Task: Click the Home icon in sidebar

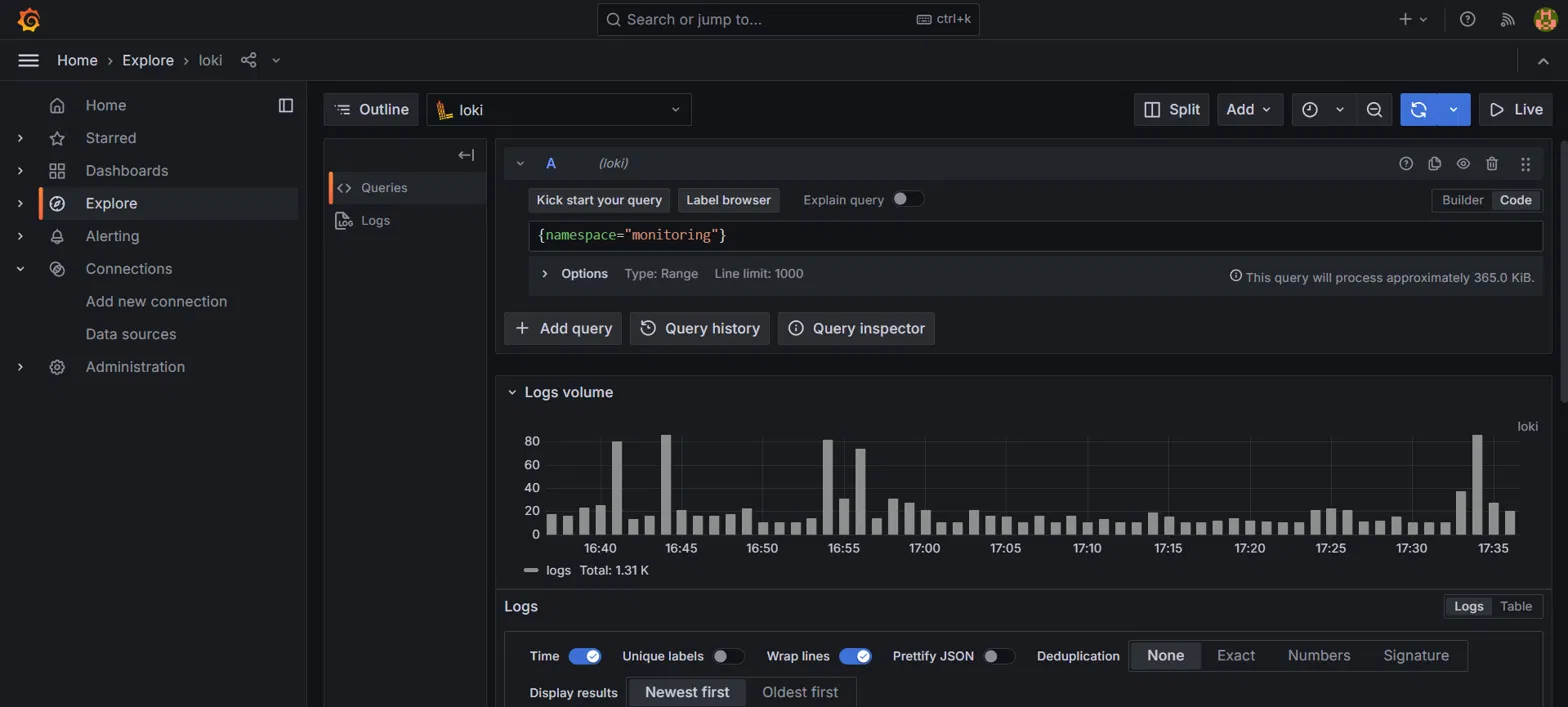Action: tap(57, 105)
